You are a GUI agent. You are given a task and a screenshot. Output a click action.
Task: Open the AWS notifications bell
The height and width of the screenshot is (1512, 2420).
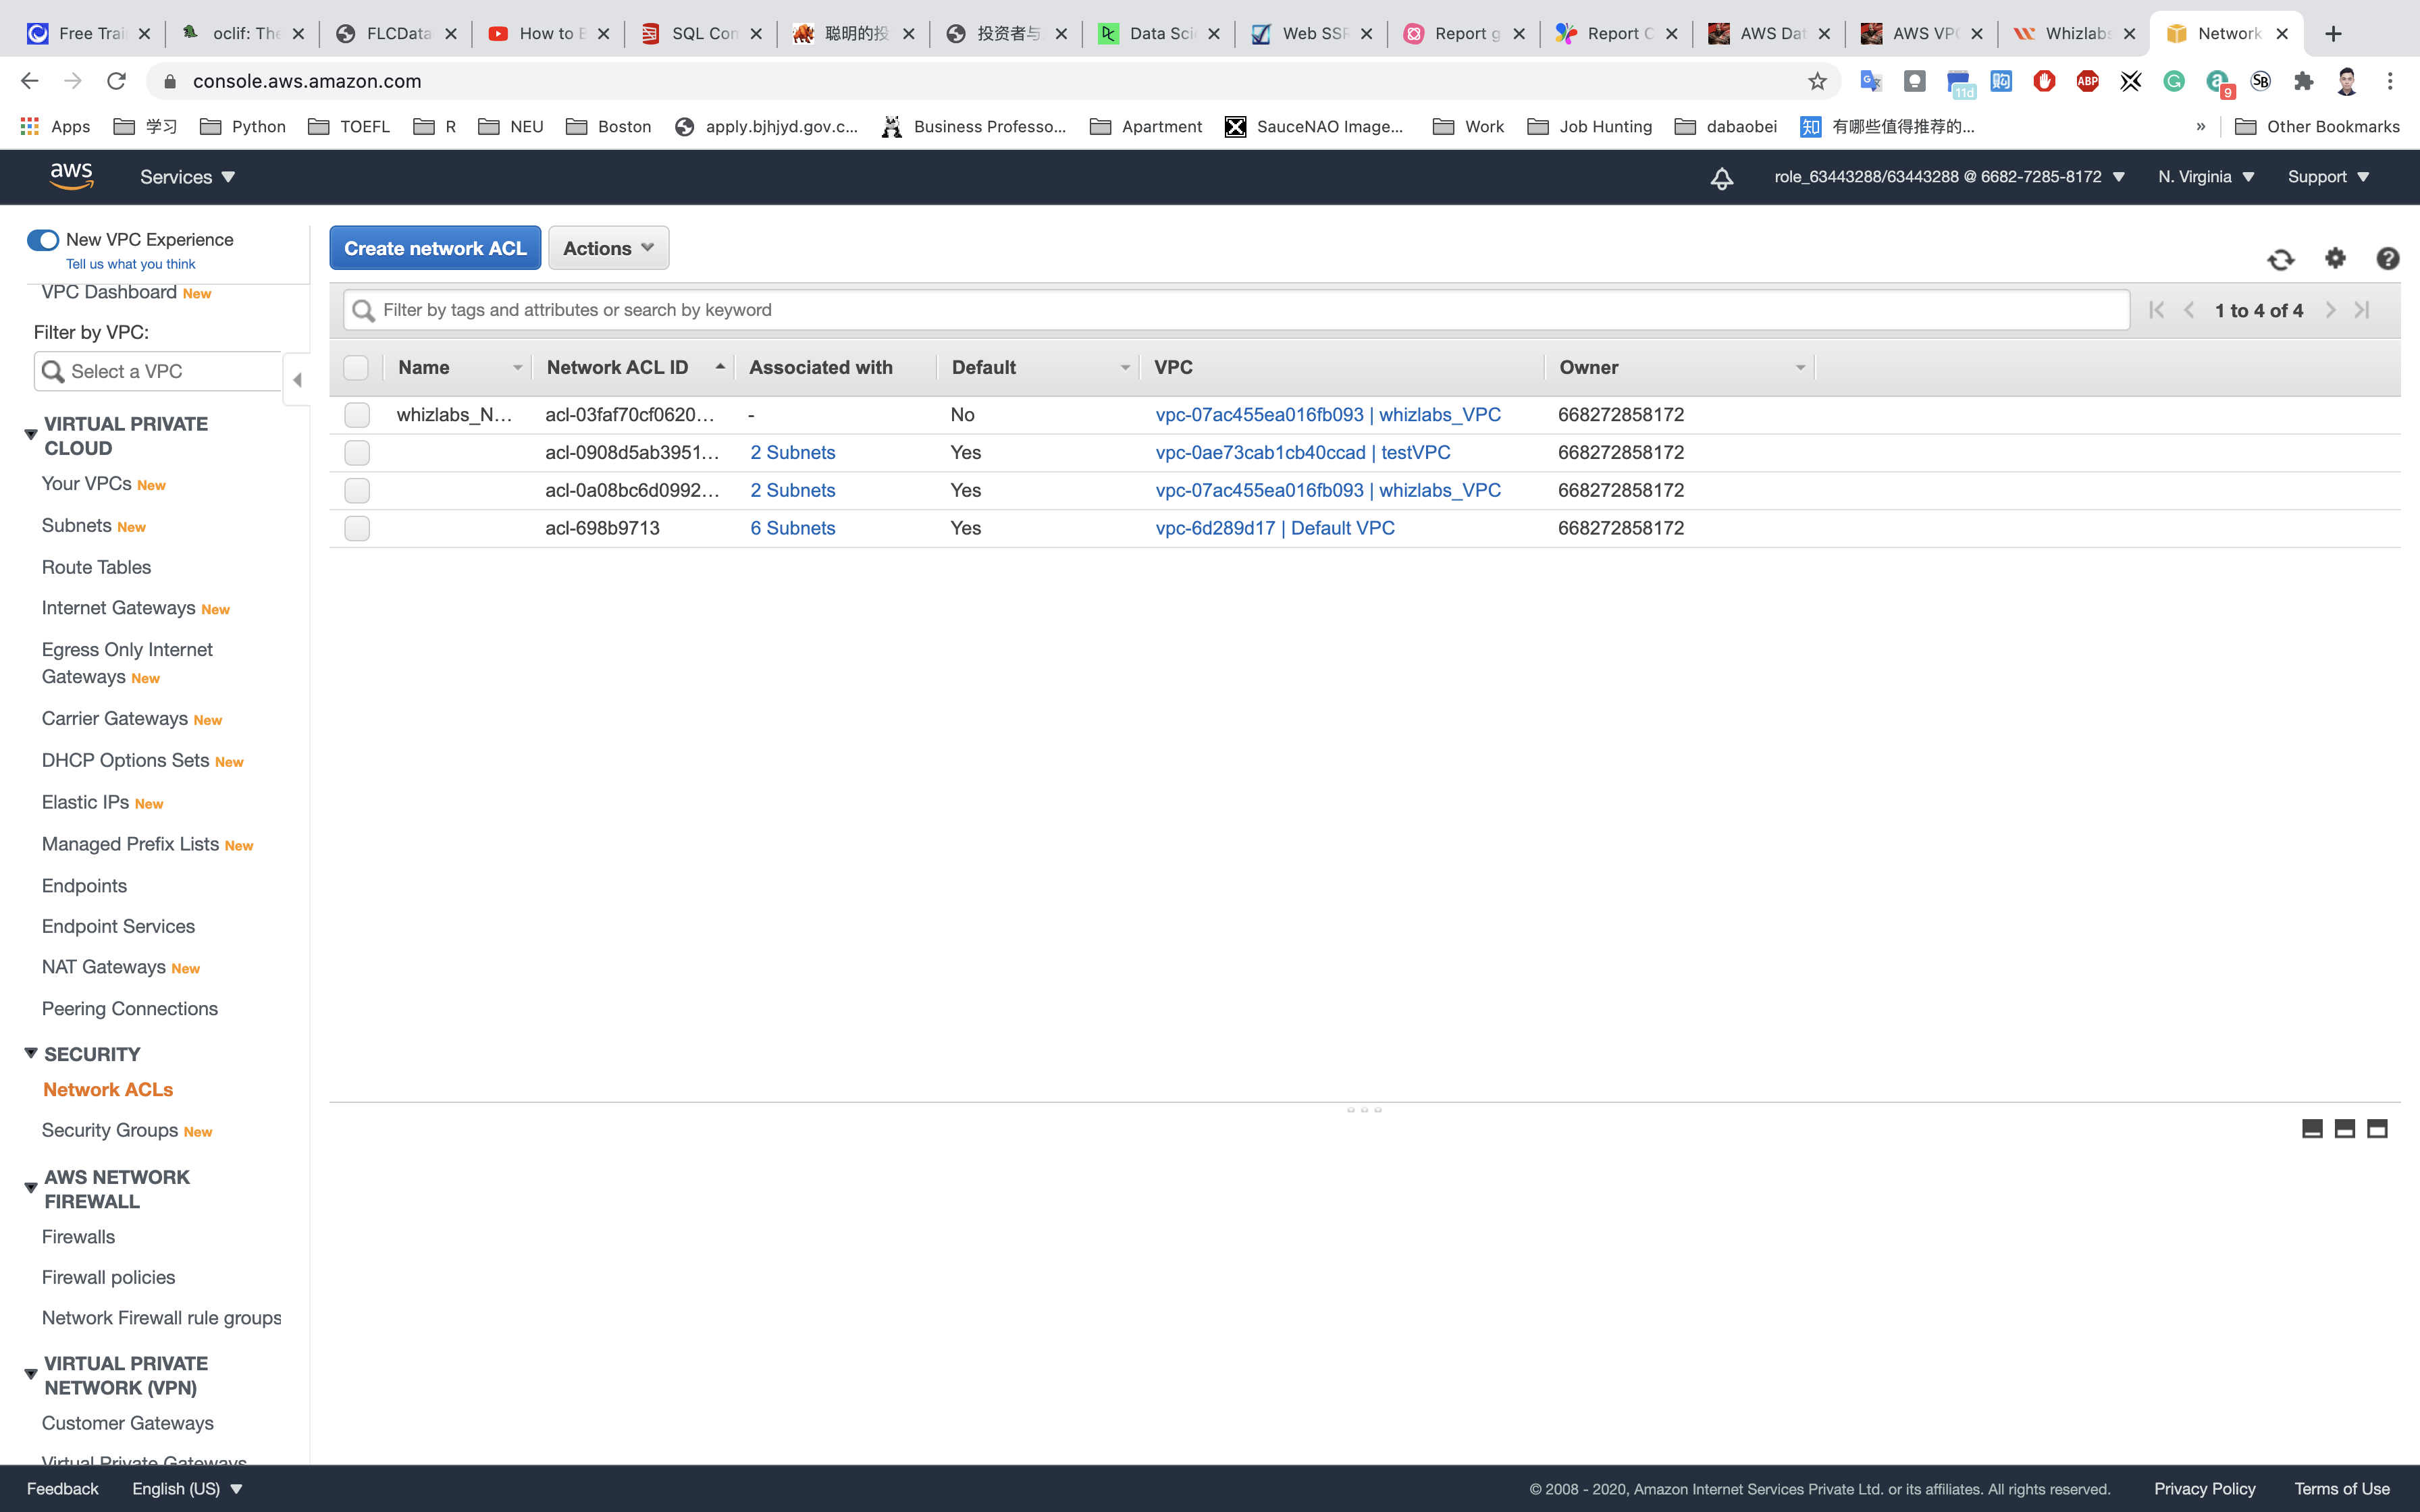point(1721,178)
